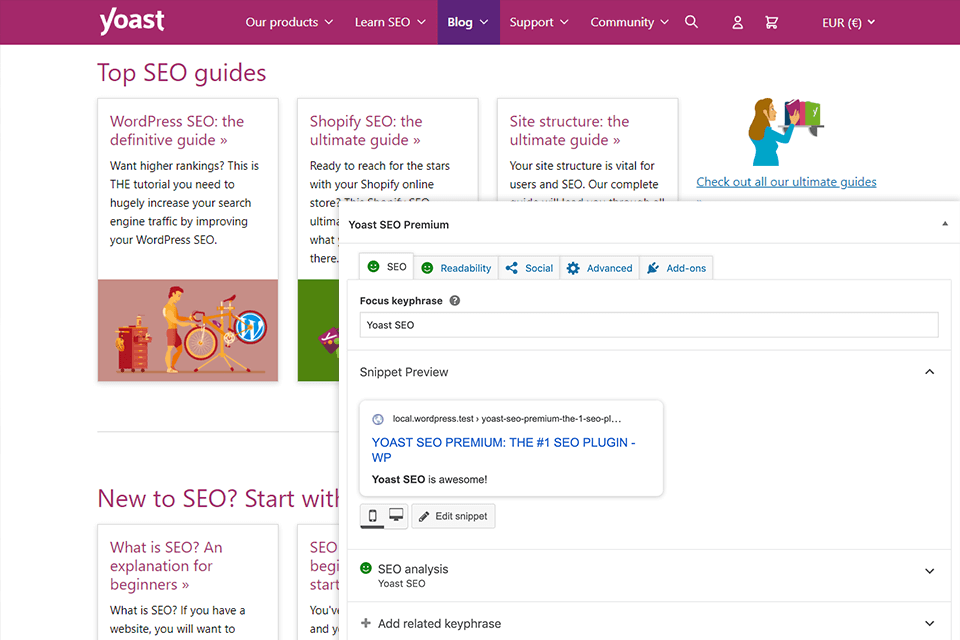Open Site structure: the ultimate guide link

click(569, 130)
